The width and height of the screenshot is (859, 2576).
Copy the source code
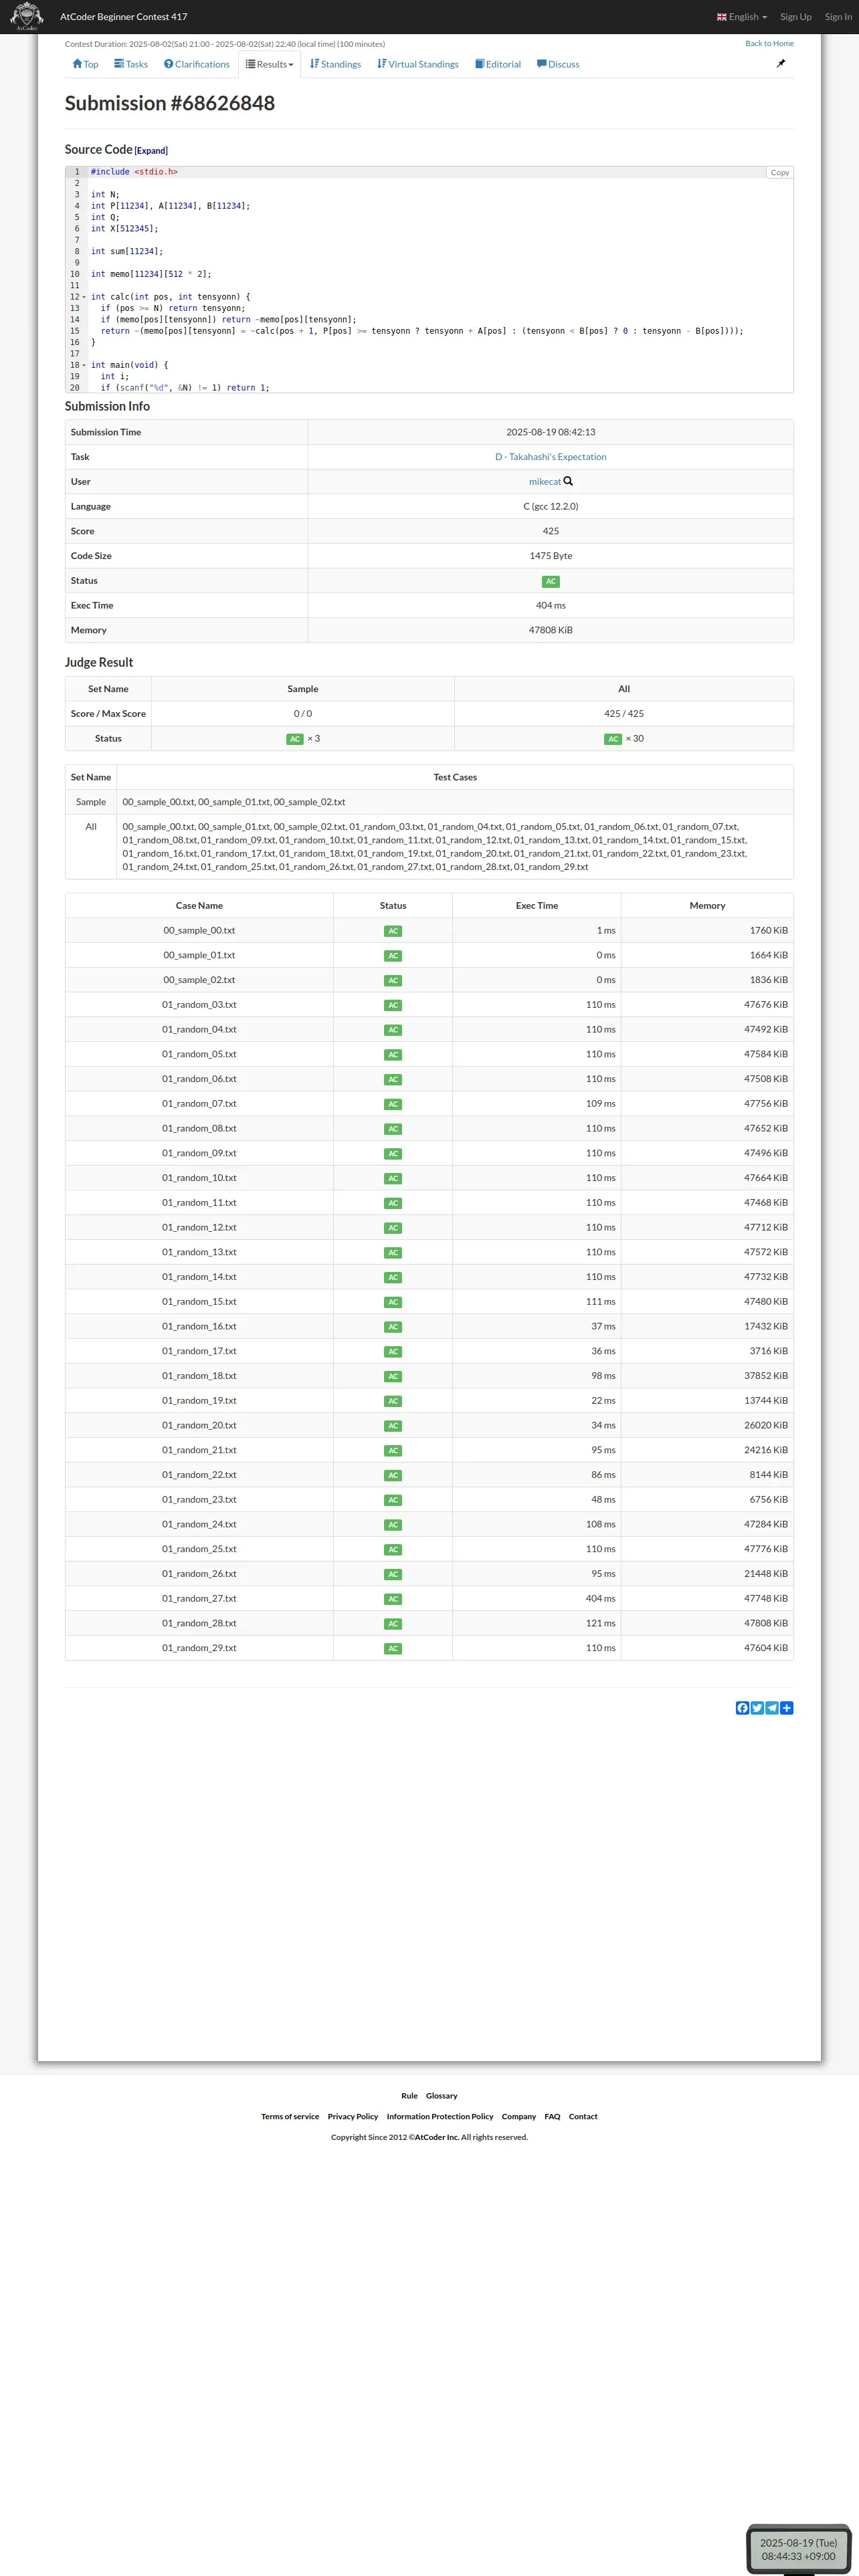(779, 173)
